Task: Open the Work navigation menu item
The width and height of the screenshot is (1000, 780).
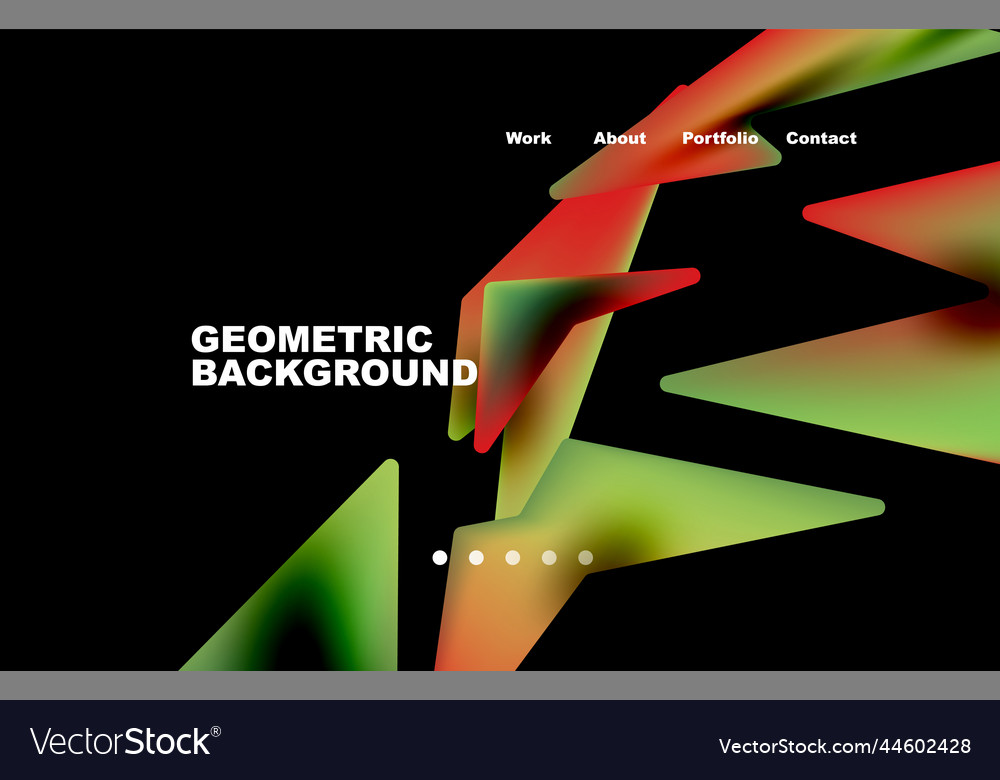Action: [x=528, y=139]
